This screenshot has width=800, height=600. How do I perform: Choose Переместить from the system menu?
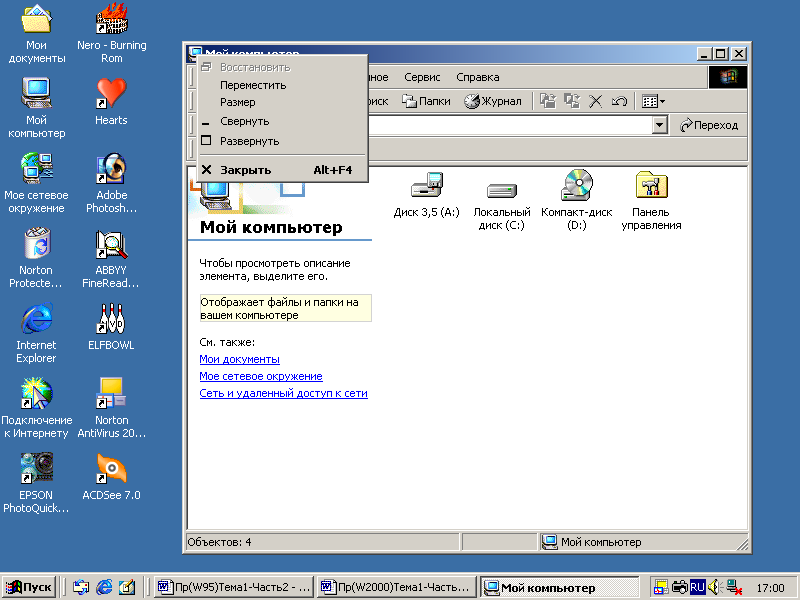pos(282,85)
